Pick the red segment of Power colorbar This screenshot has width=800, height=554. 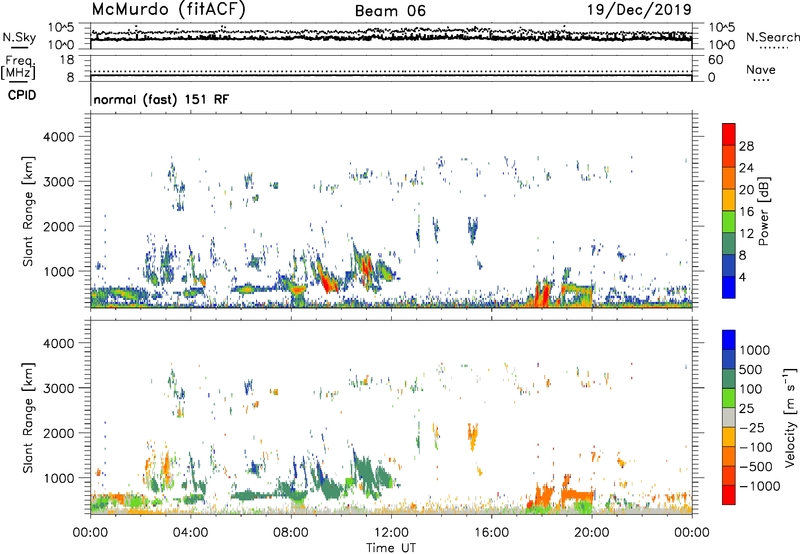tap(729, 134)
